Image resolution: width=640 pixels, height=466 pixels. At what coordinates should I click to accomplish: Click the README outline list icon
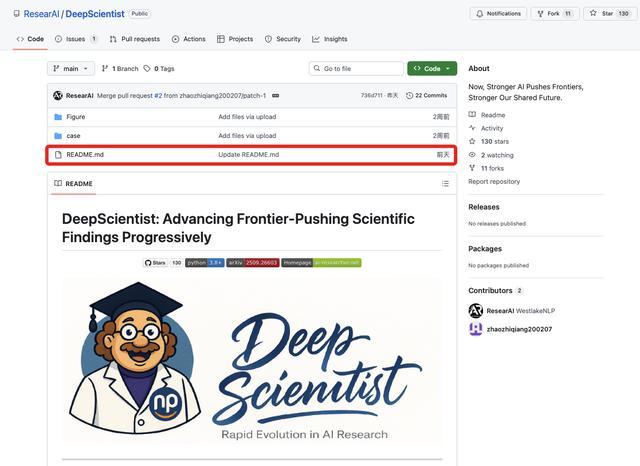coord(445,184)
